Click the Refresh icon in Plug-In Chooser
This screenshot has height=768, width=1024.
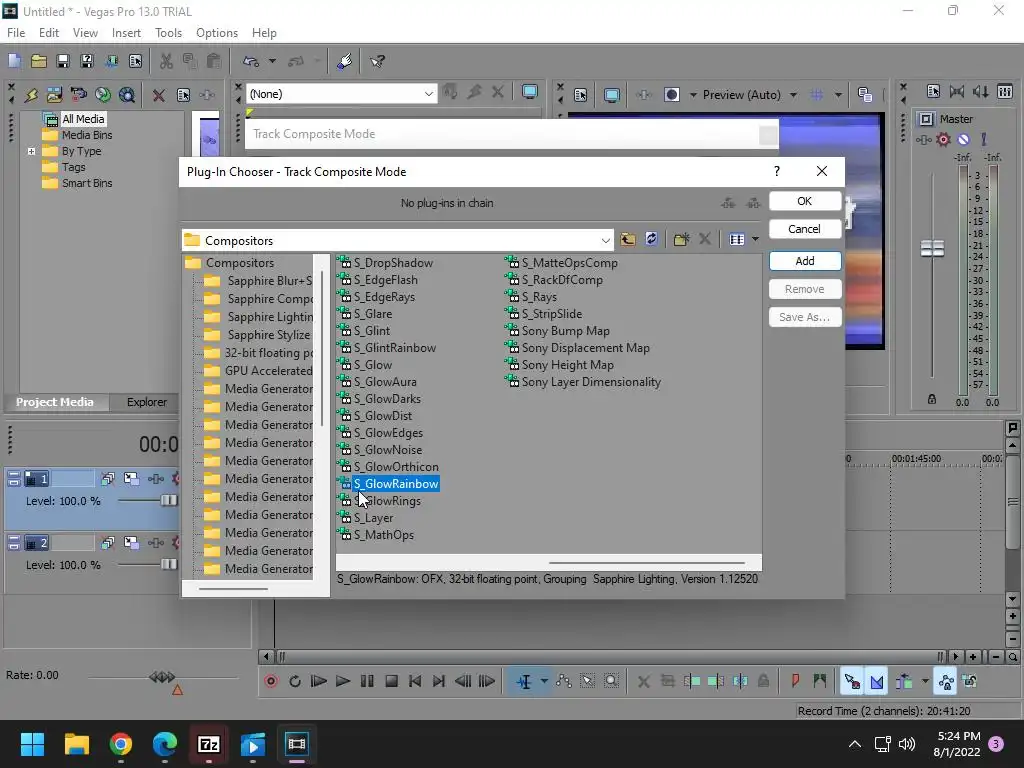pos(651,239)
